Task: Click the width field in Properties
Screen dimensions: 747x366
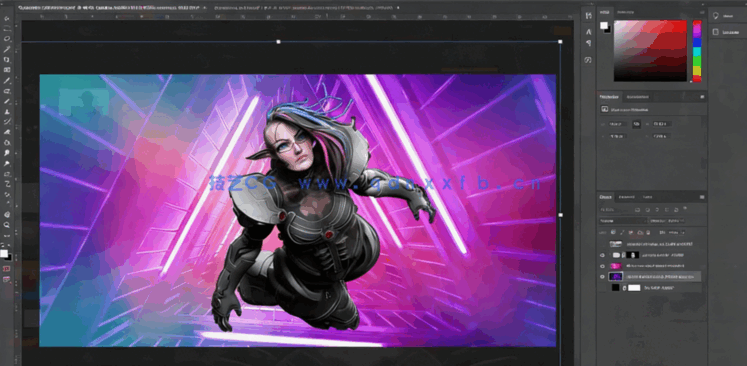Action: tap(618, 124)
